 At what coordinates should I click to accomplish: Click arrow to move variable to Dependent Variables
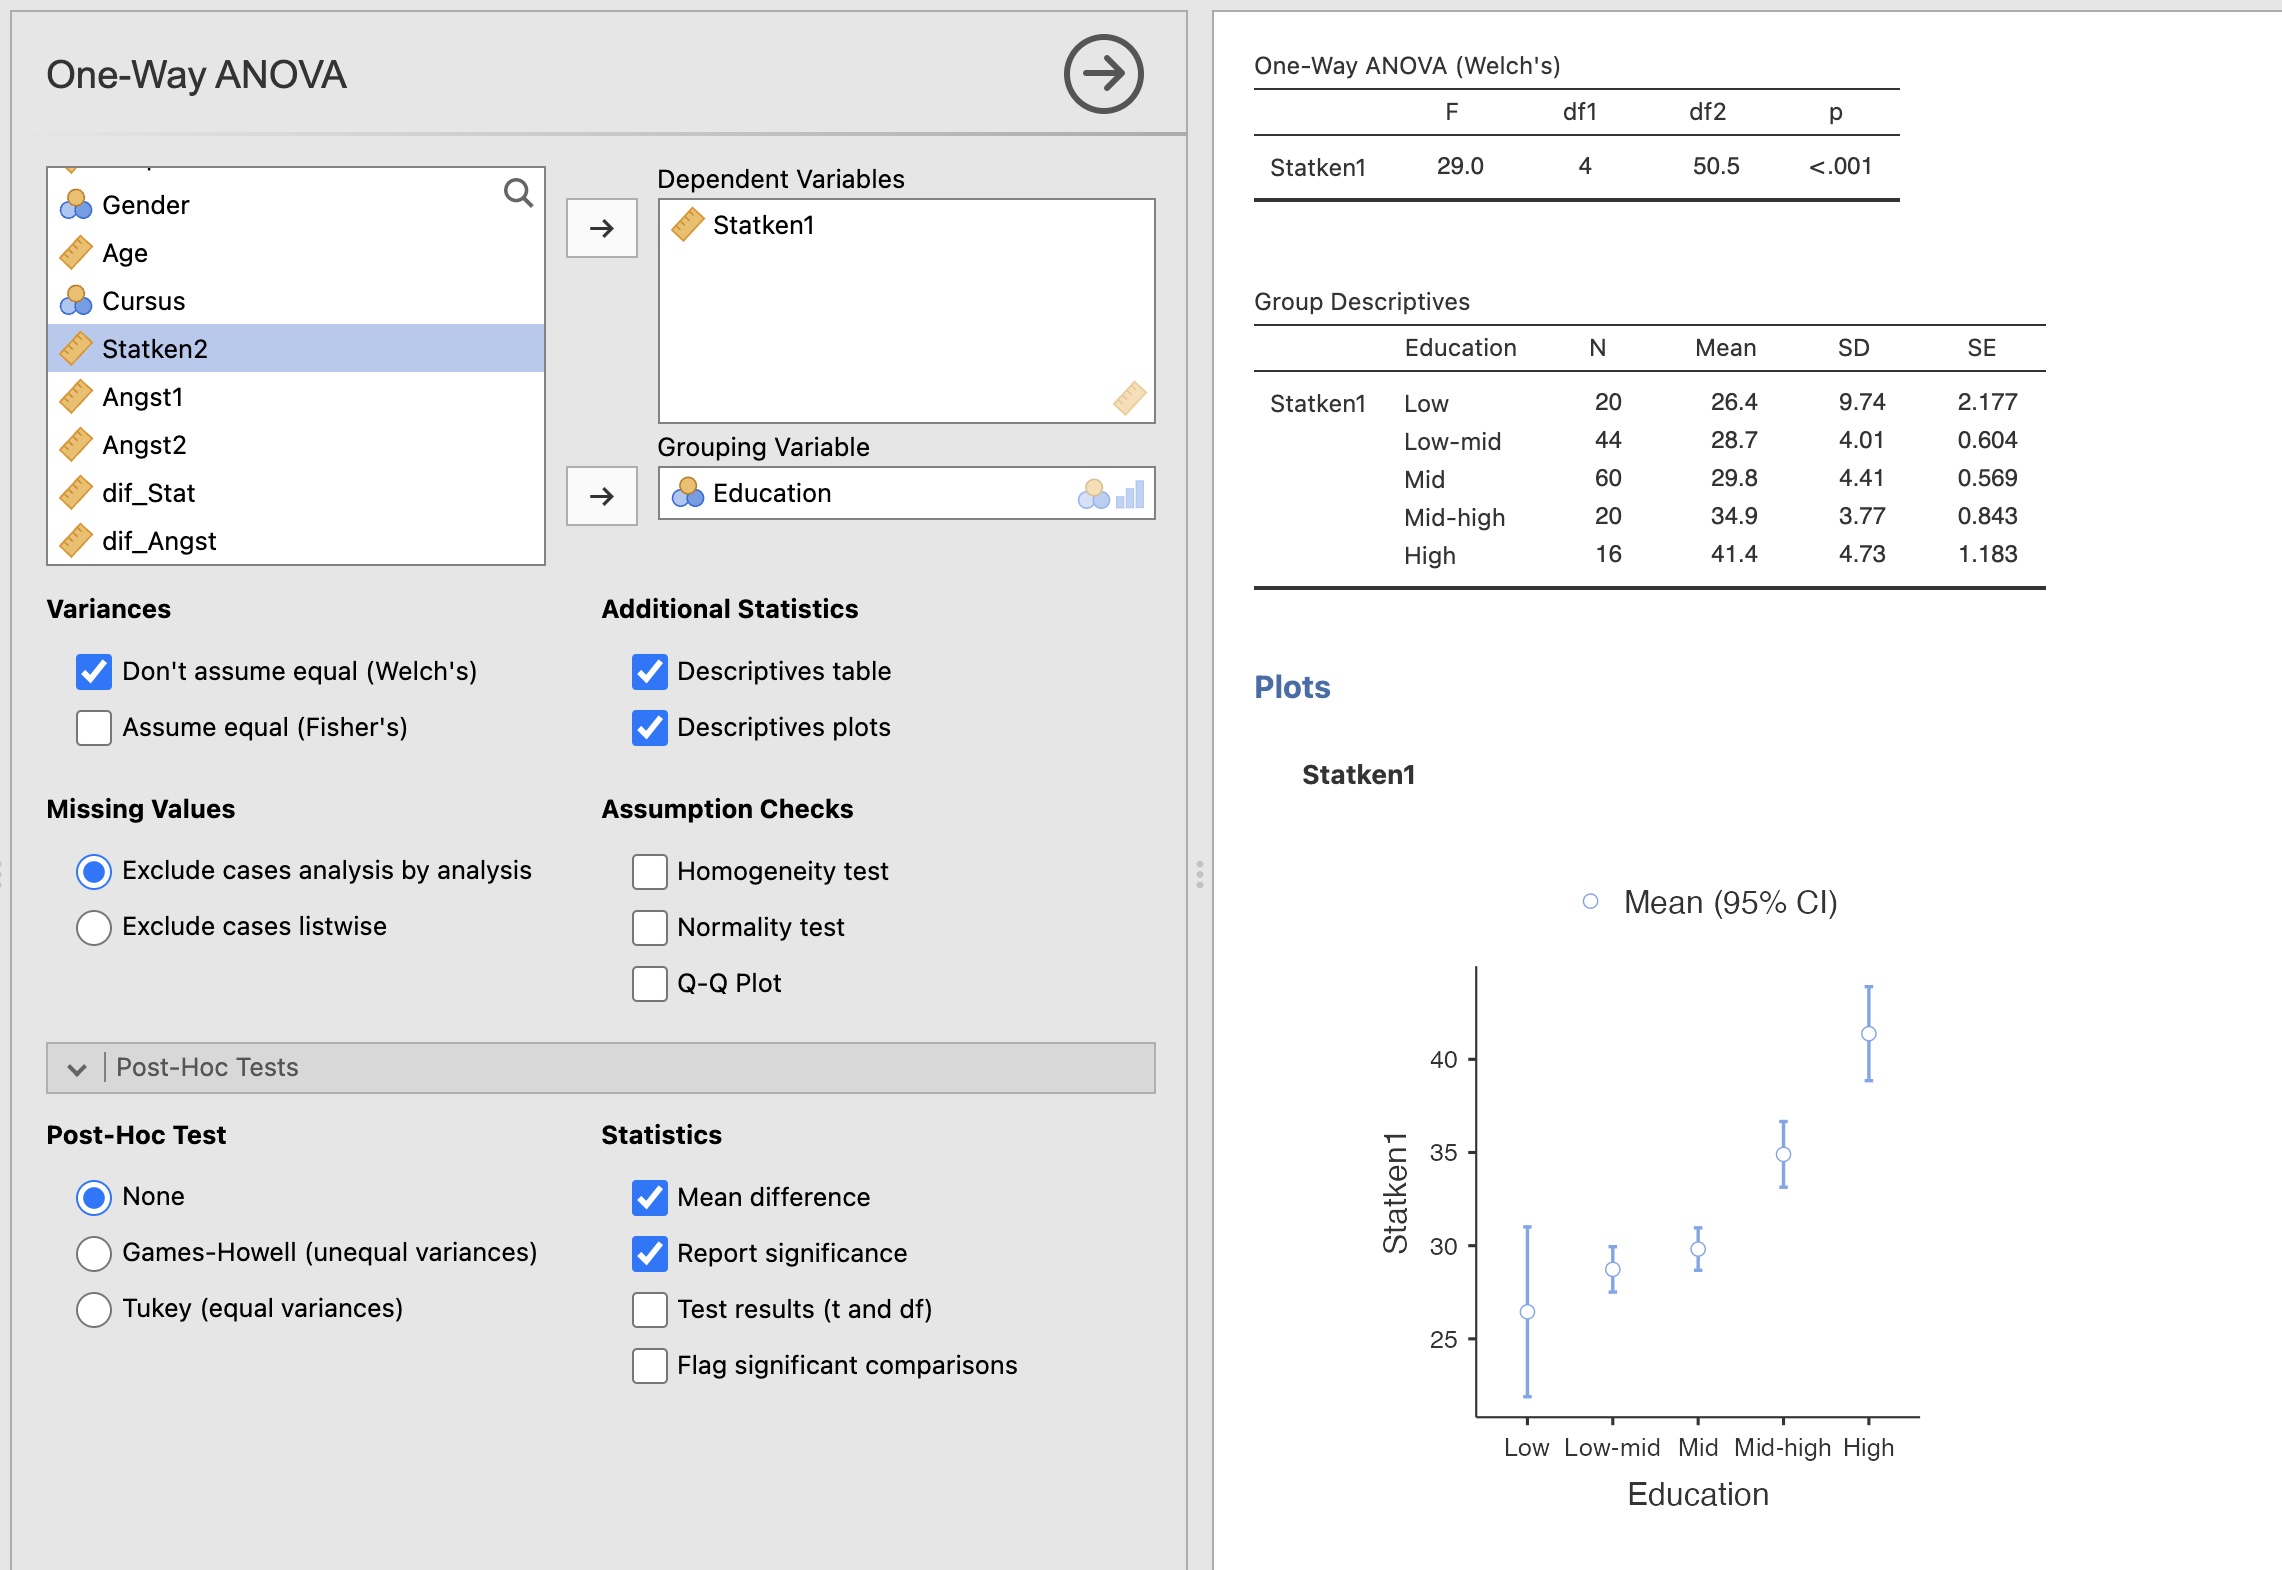coord(601,228)
